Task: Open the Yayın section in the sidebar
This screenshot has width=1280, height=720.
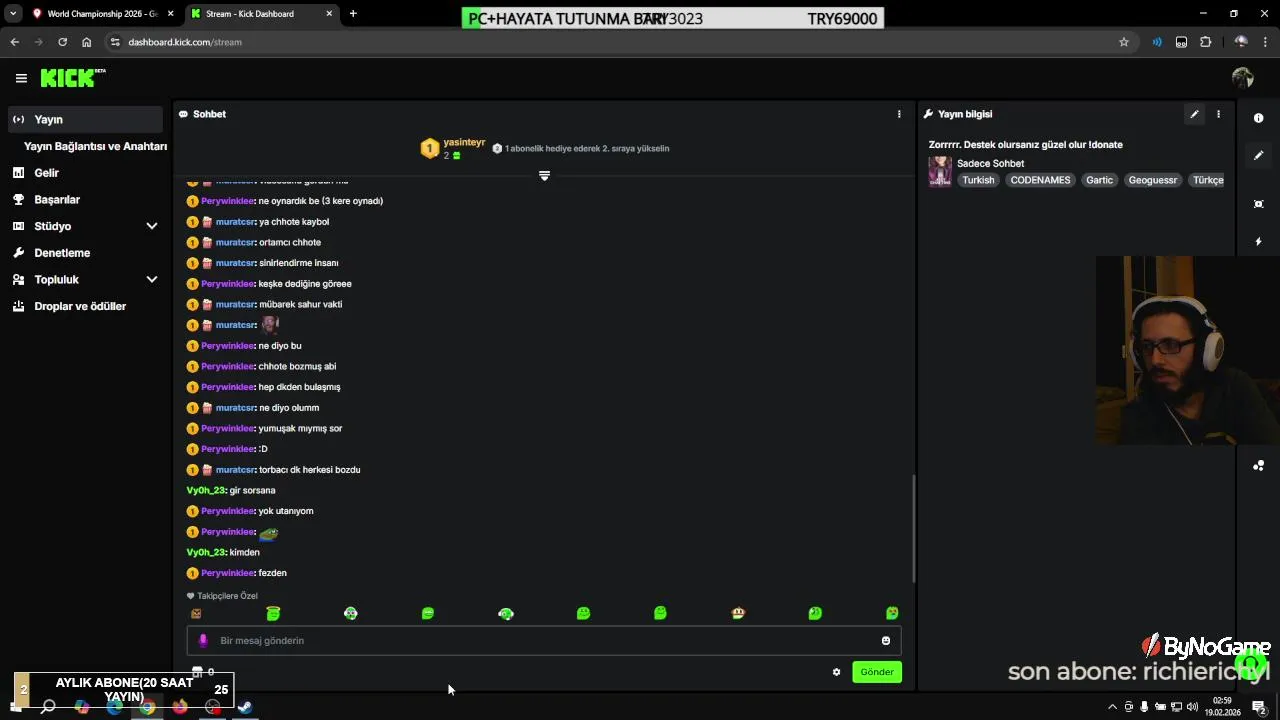Action: click(x=85, y=119)
